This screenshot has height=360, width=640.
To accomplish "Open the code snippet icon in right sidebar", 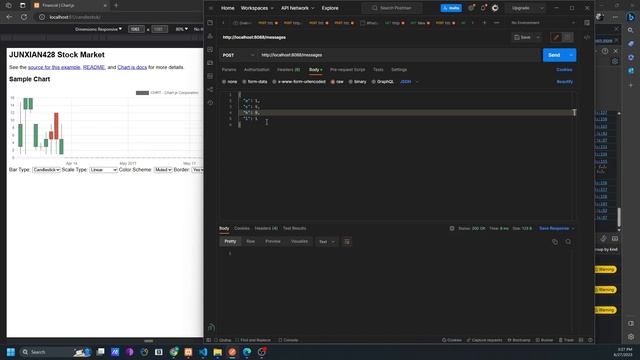I will coord(587,37).
